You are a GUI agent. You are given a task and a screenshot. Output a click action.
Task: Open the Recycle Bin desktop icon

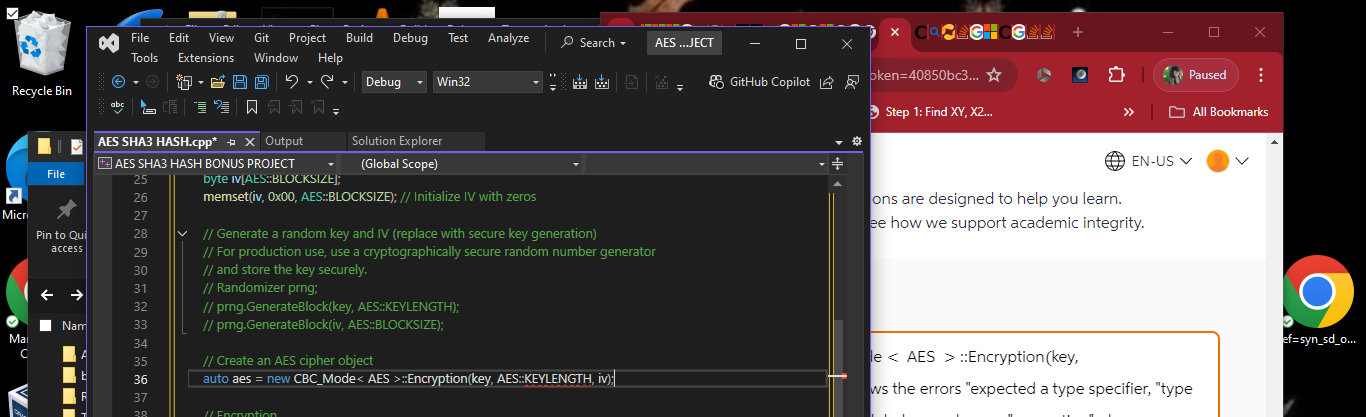click(x=42, y=53)
